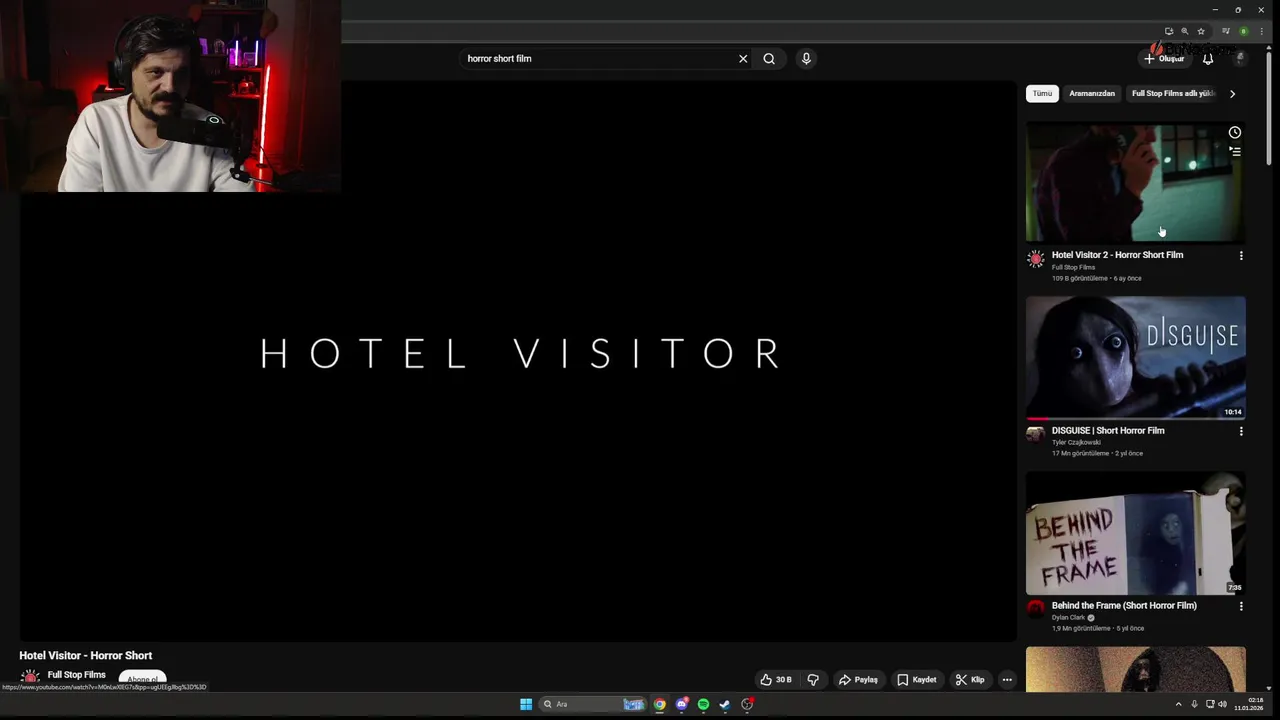The height and width of the screenshot is (720, 1280).
Task: Add Hotel Visitor 2 to the queue
Action: [1235, 152]
